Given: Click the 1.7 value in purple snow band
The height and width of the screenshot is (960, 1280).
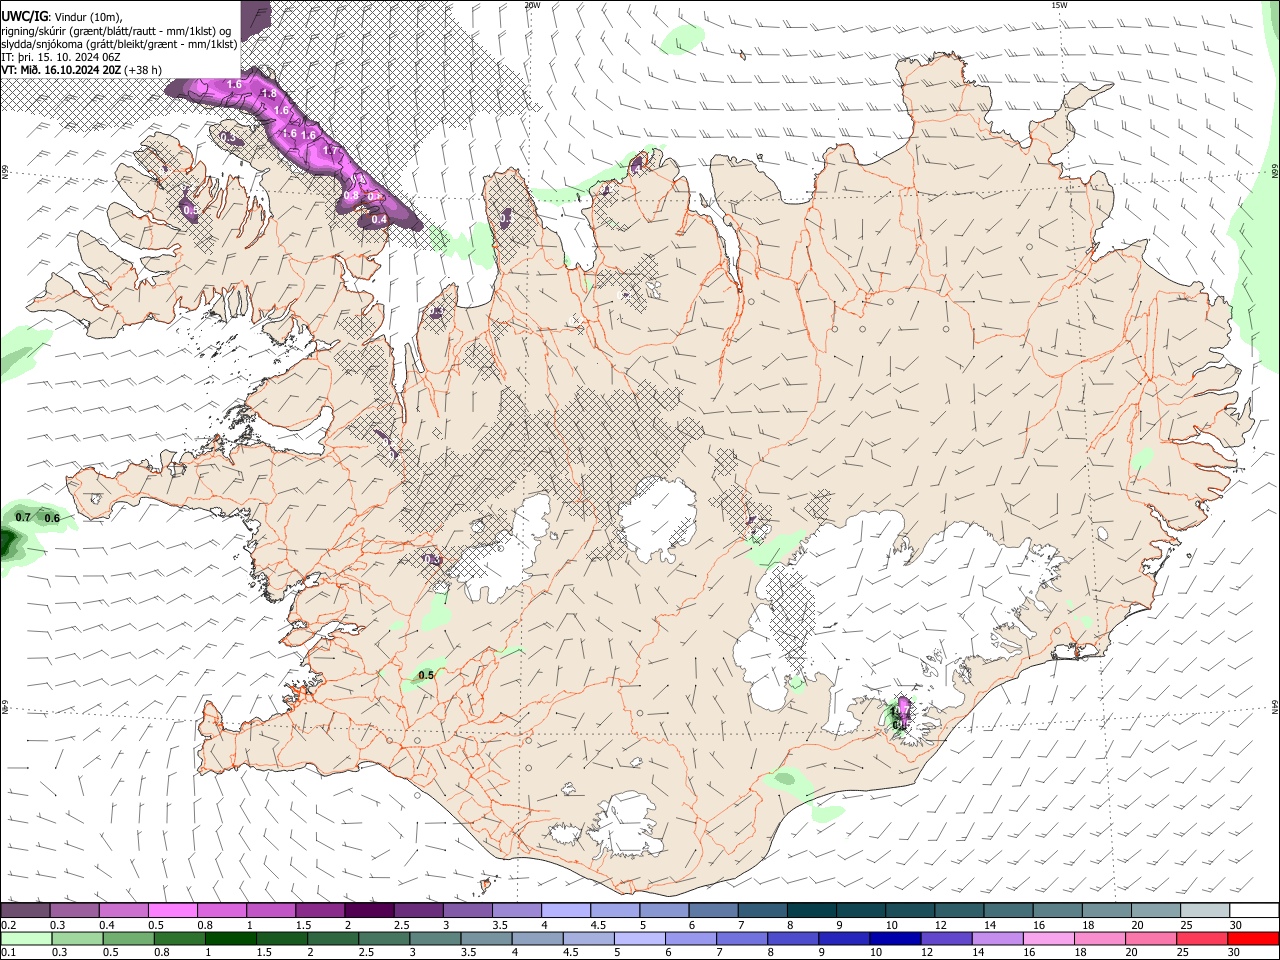Looking at the screenshot, I should pyautogui.click(x=332, y=151).
